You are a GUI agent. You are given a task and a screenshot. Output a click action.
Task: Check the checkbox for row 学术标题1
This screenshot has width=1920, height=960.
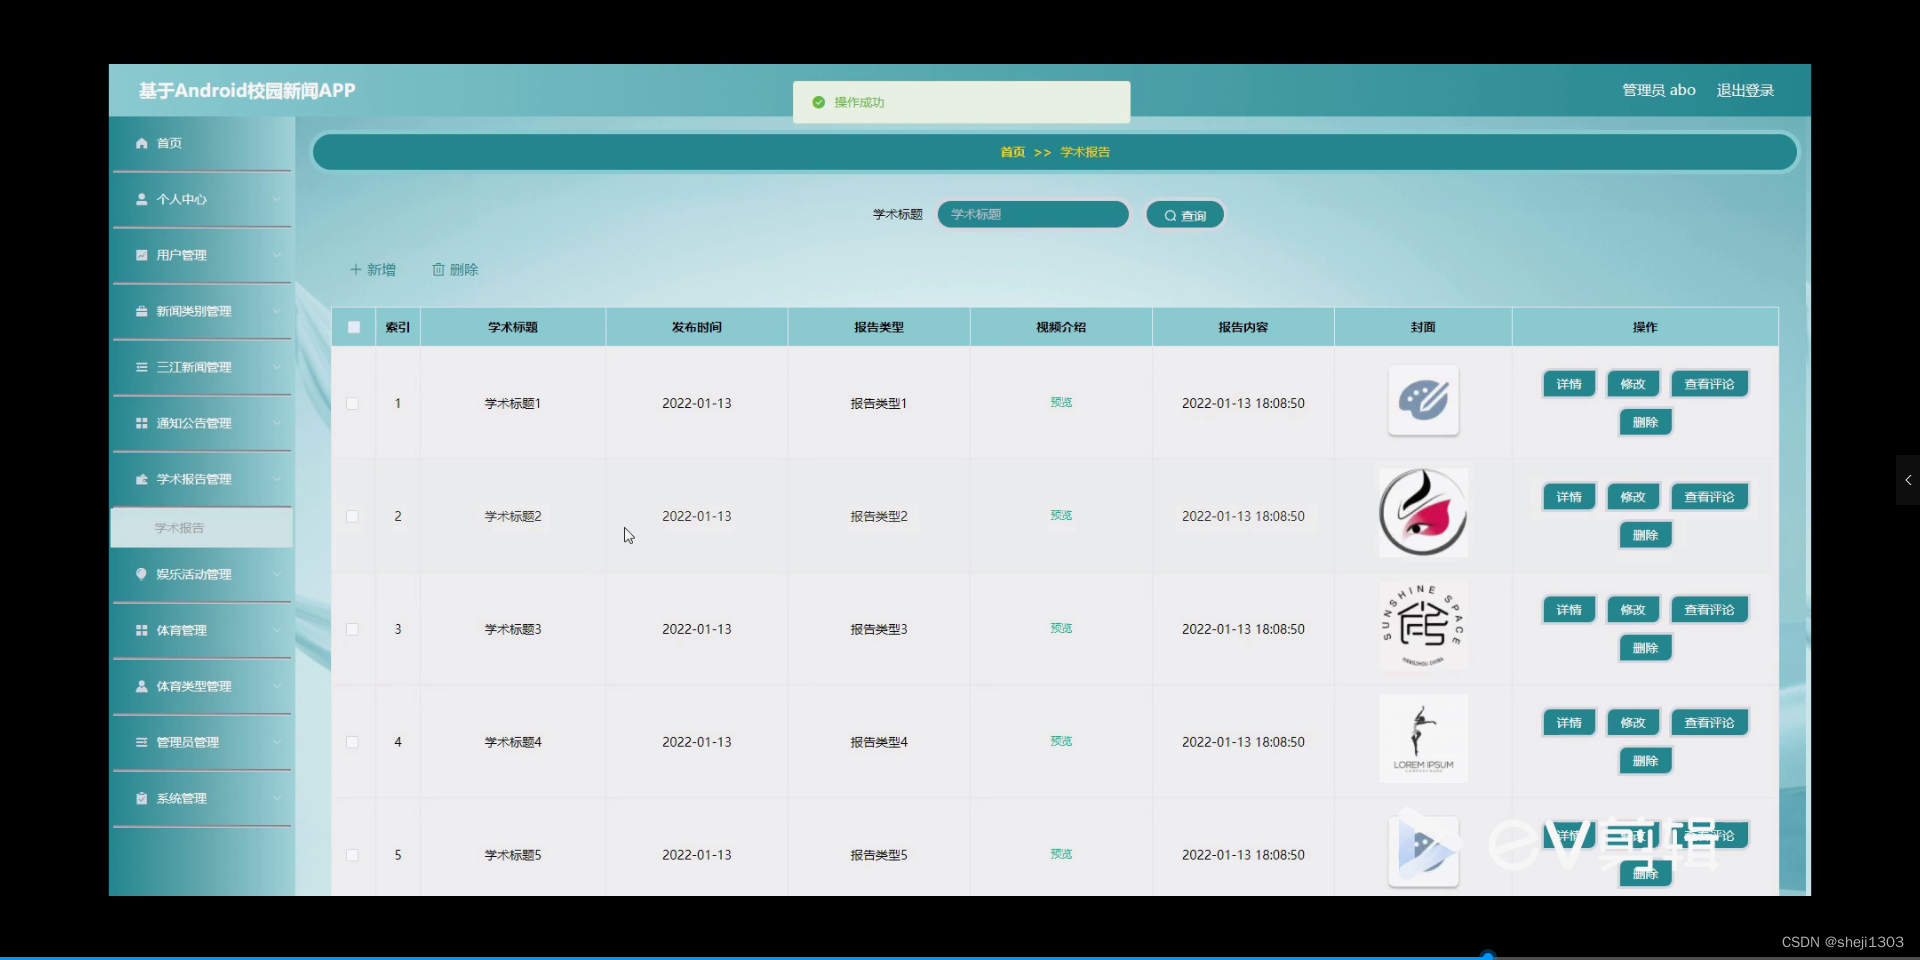point(353,404)
